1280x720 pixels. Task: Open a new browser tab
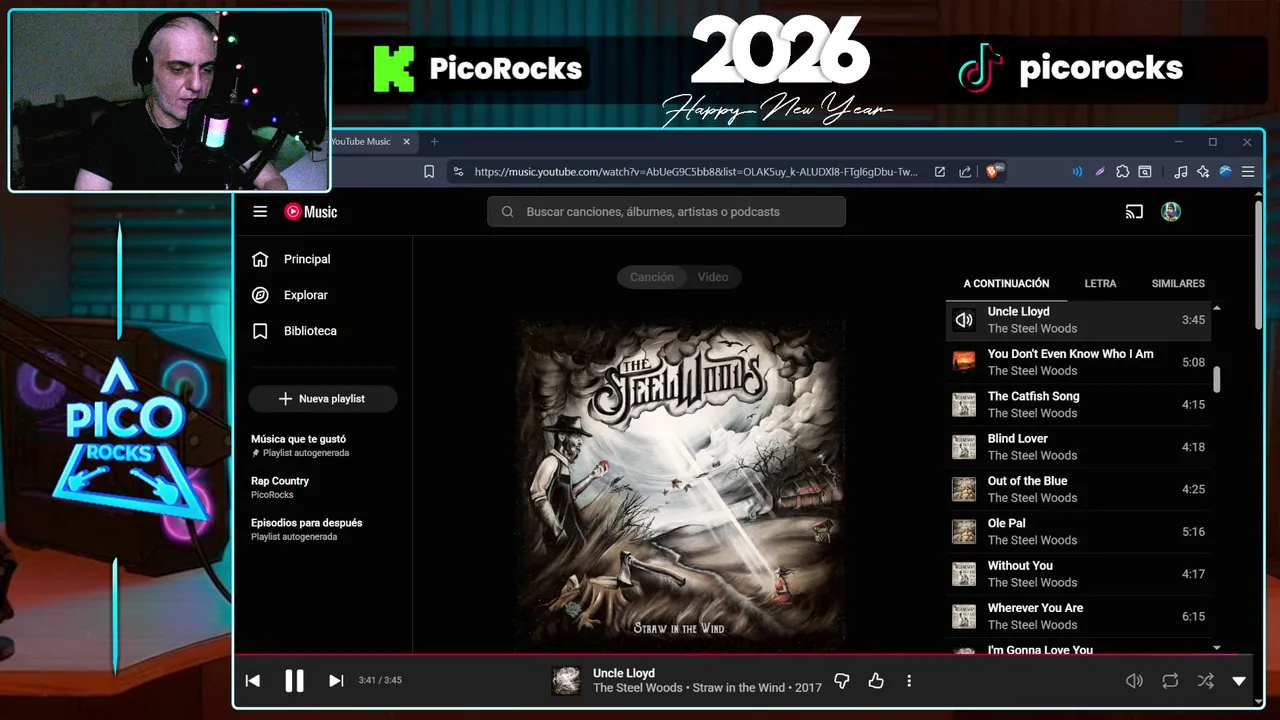click(434, 142)
